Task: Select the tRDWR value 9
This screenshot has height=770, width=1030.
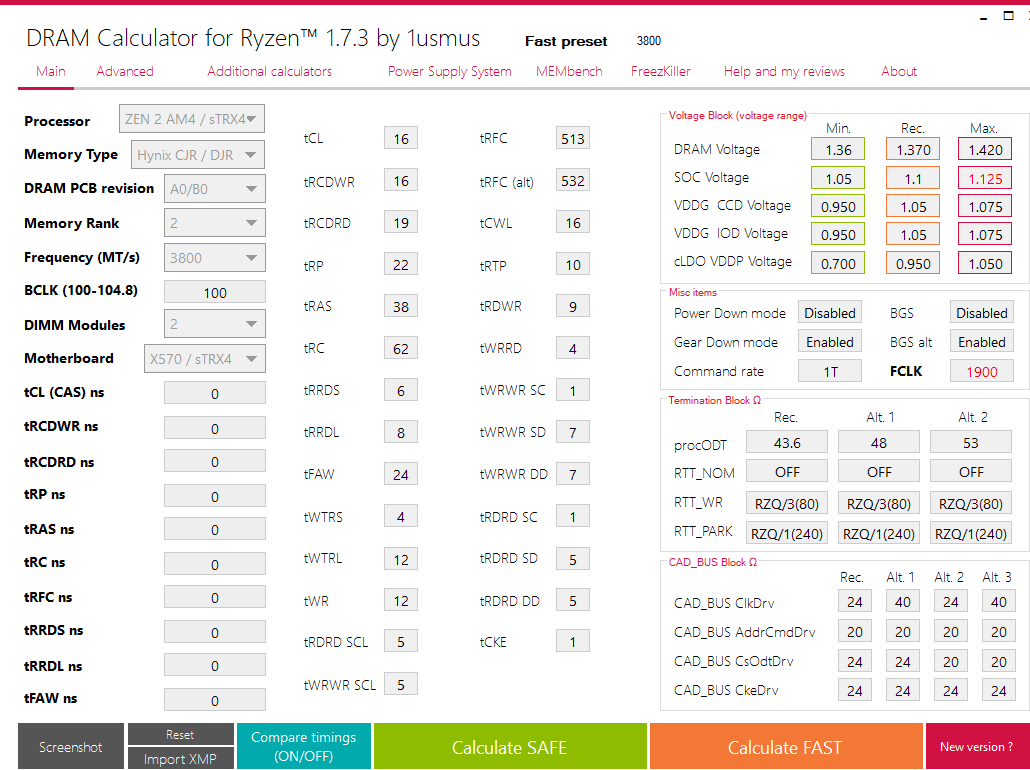Action: pyautogui.click(x=573, y=306)
